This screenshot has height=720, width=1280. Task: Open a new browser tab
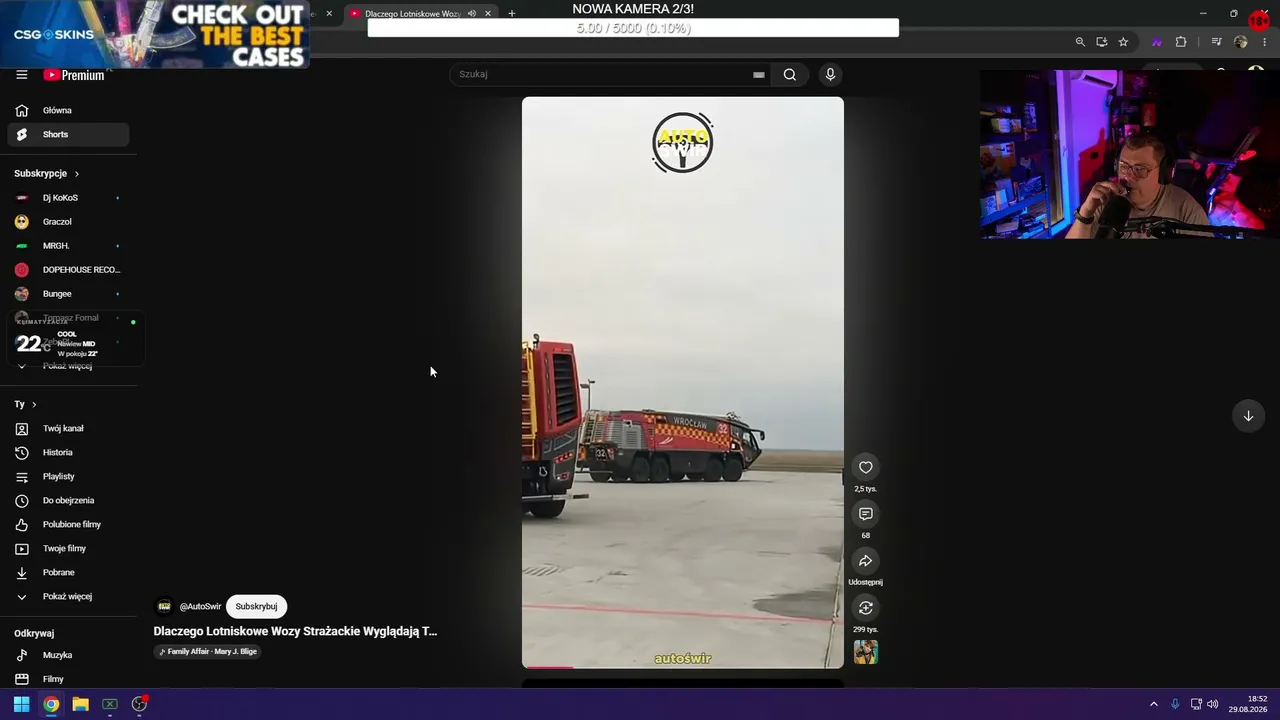tap(512, 14)
